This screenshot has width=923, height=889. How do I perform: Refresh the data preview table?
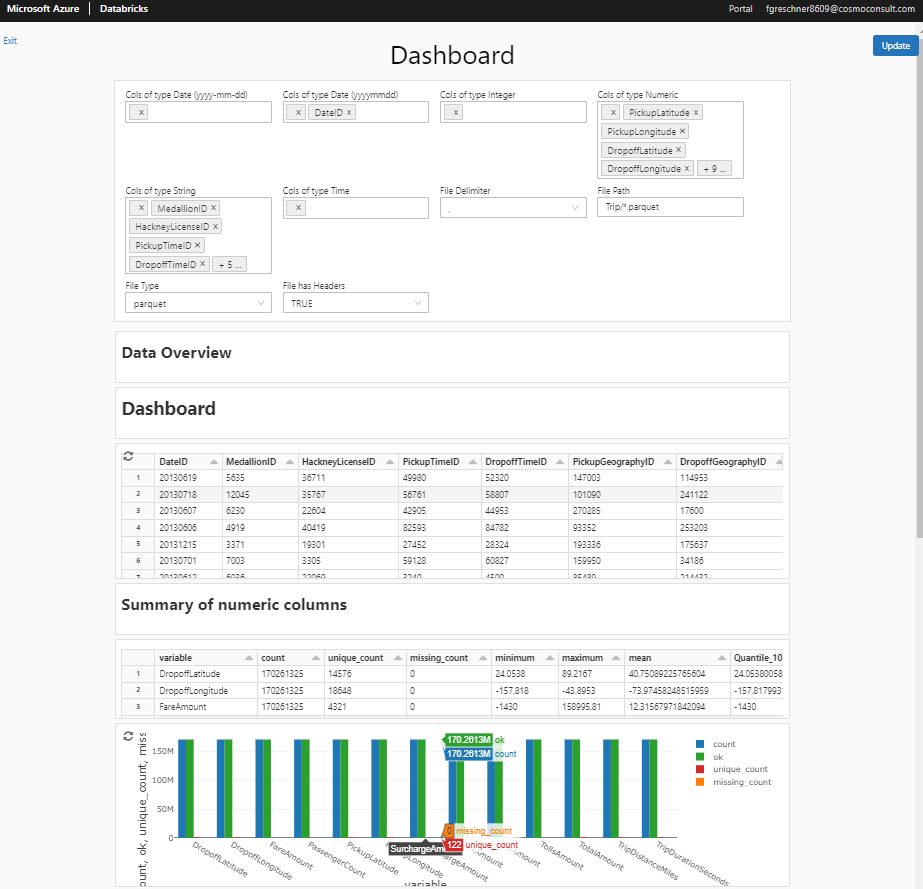(x=128, y=456)
